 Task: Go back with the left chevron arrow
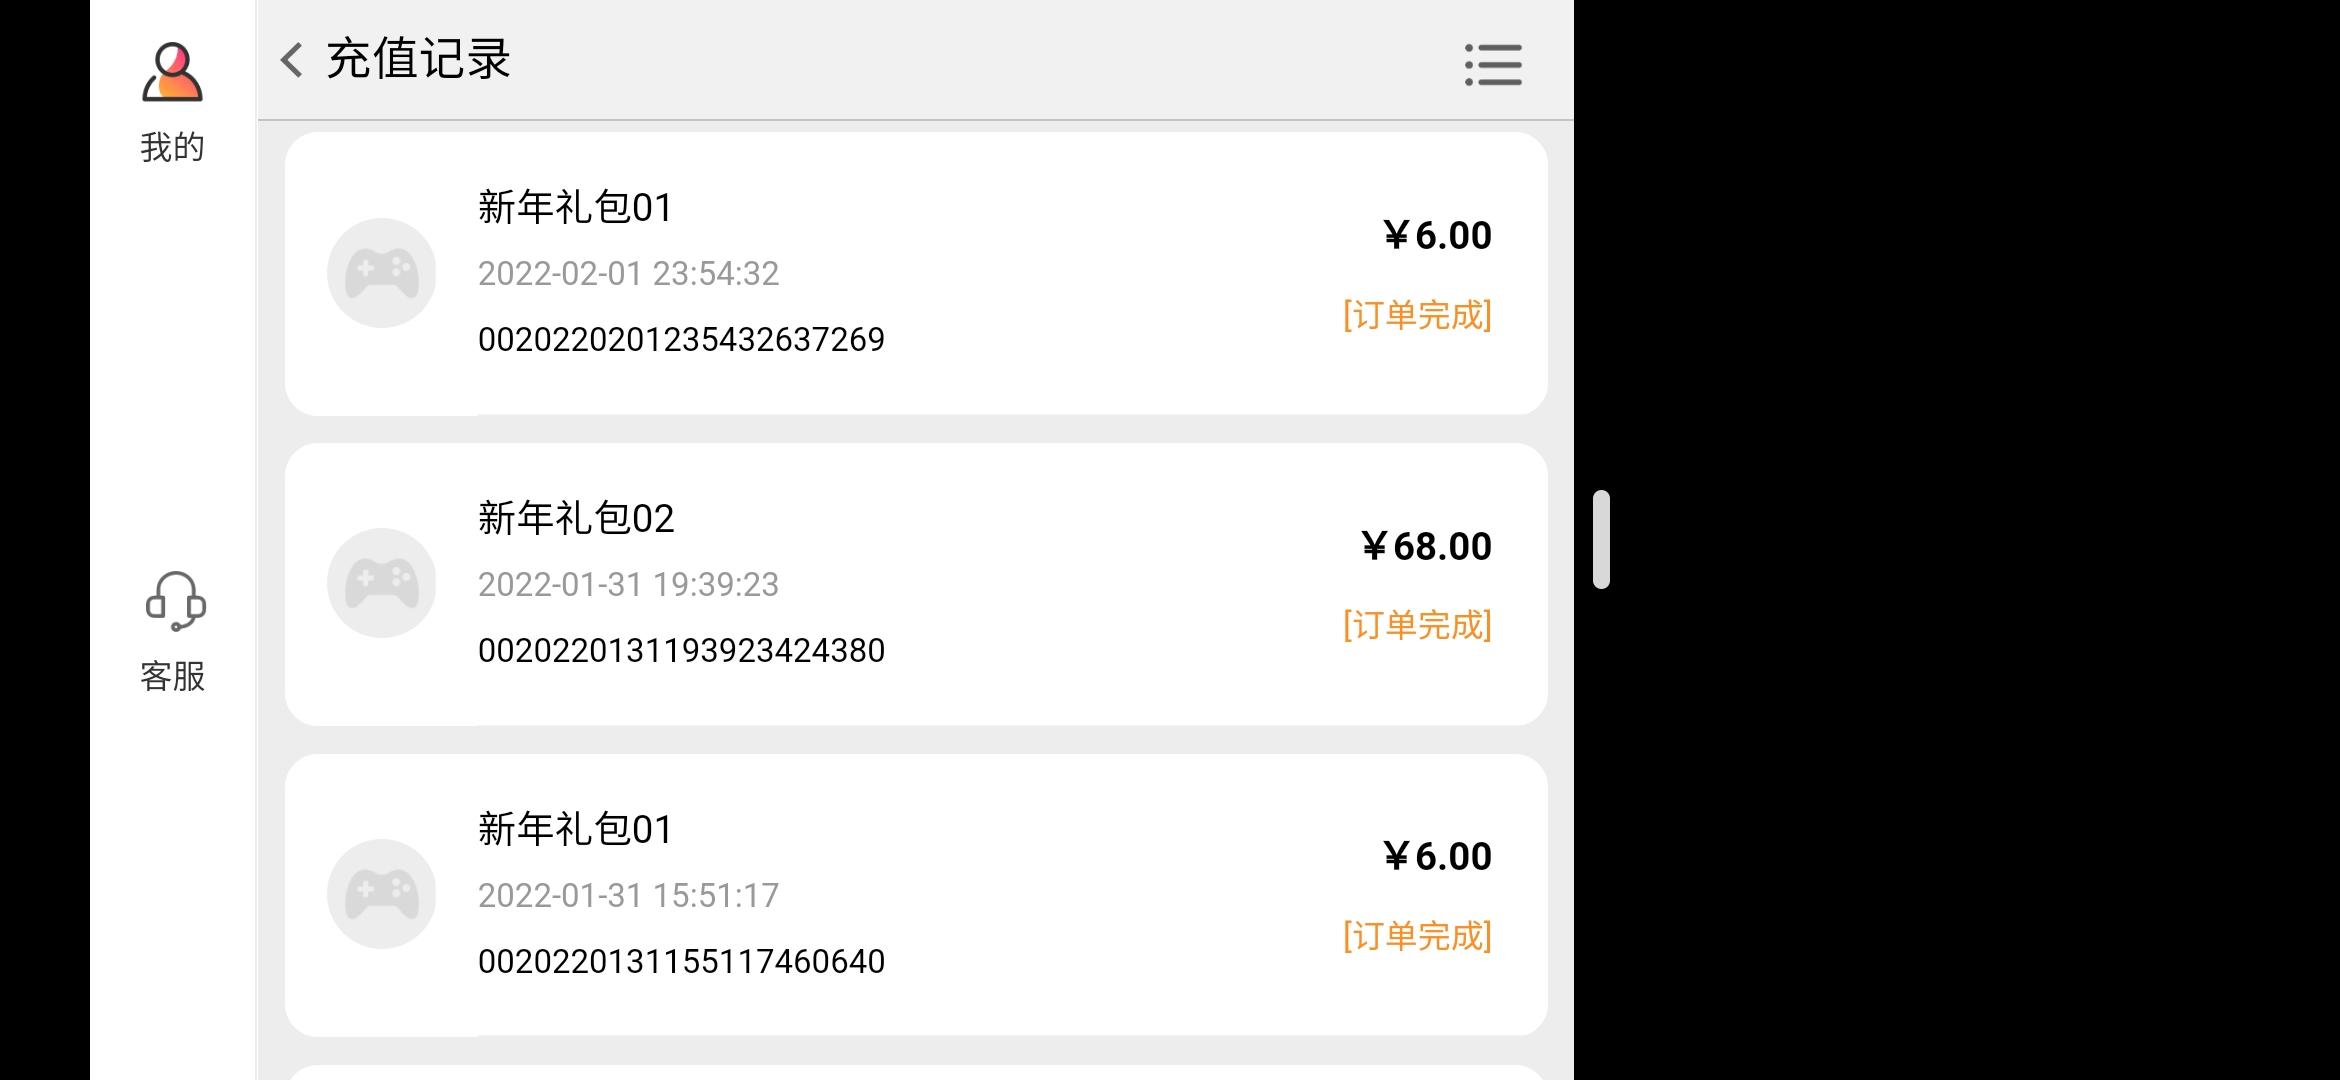click(x=291, y=60)
